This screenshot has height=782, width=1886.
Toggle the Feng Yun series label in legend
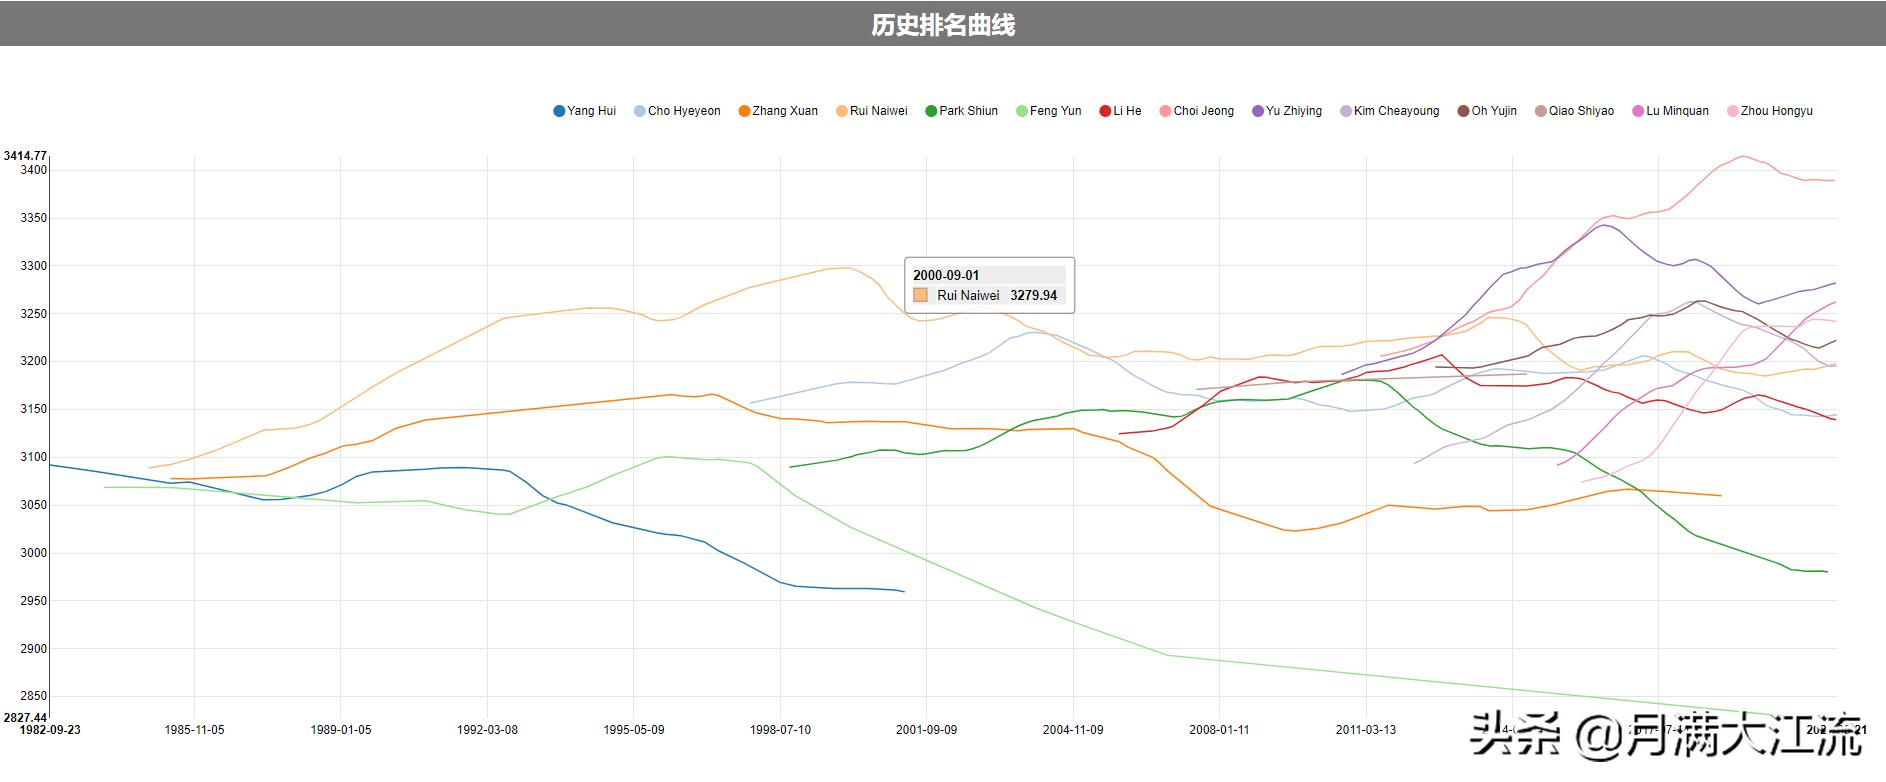1055,111
